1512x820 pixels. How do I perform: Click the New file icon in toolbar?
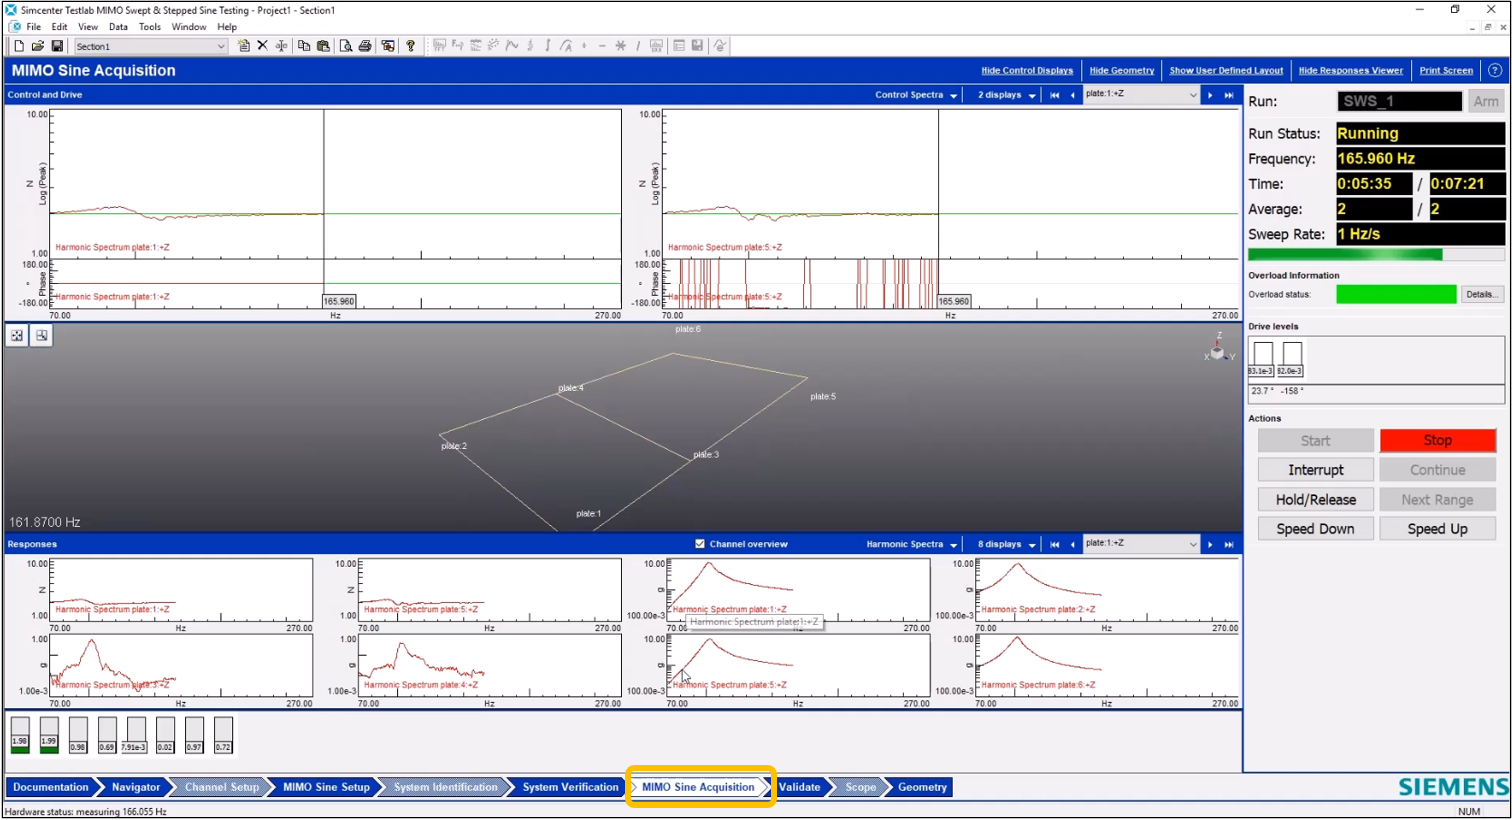[x=18, y=46]
